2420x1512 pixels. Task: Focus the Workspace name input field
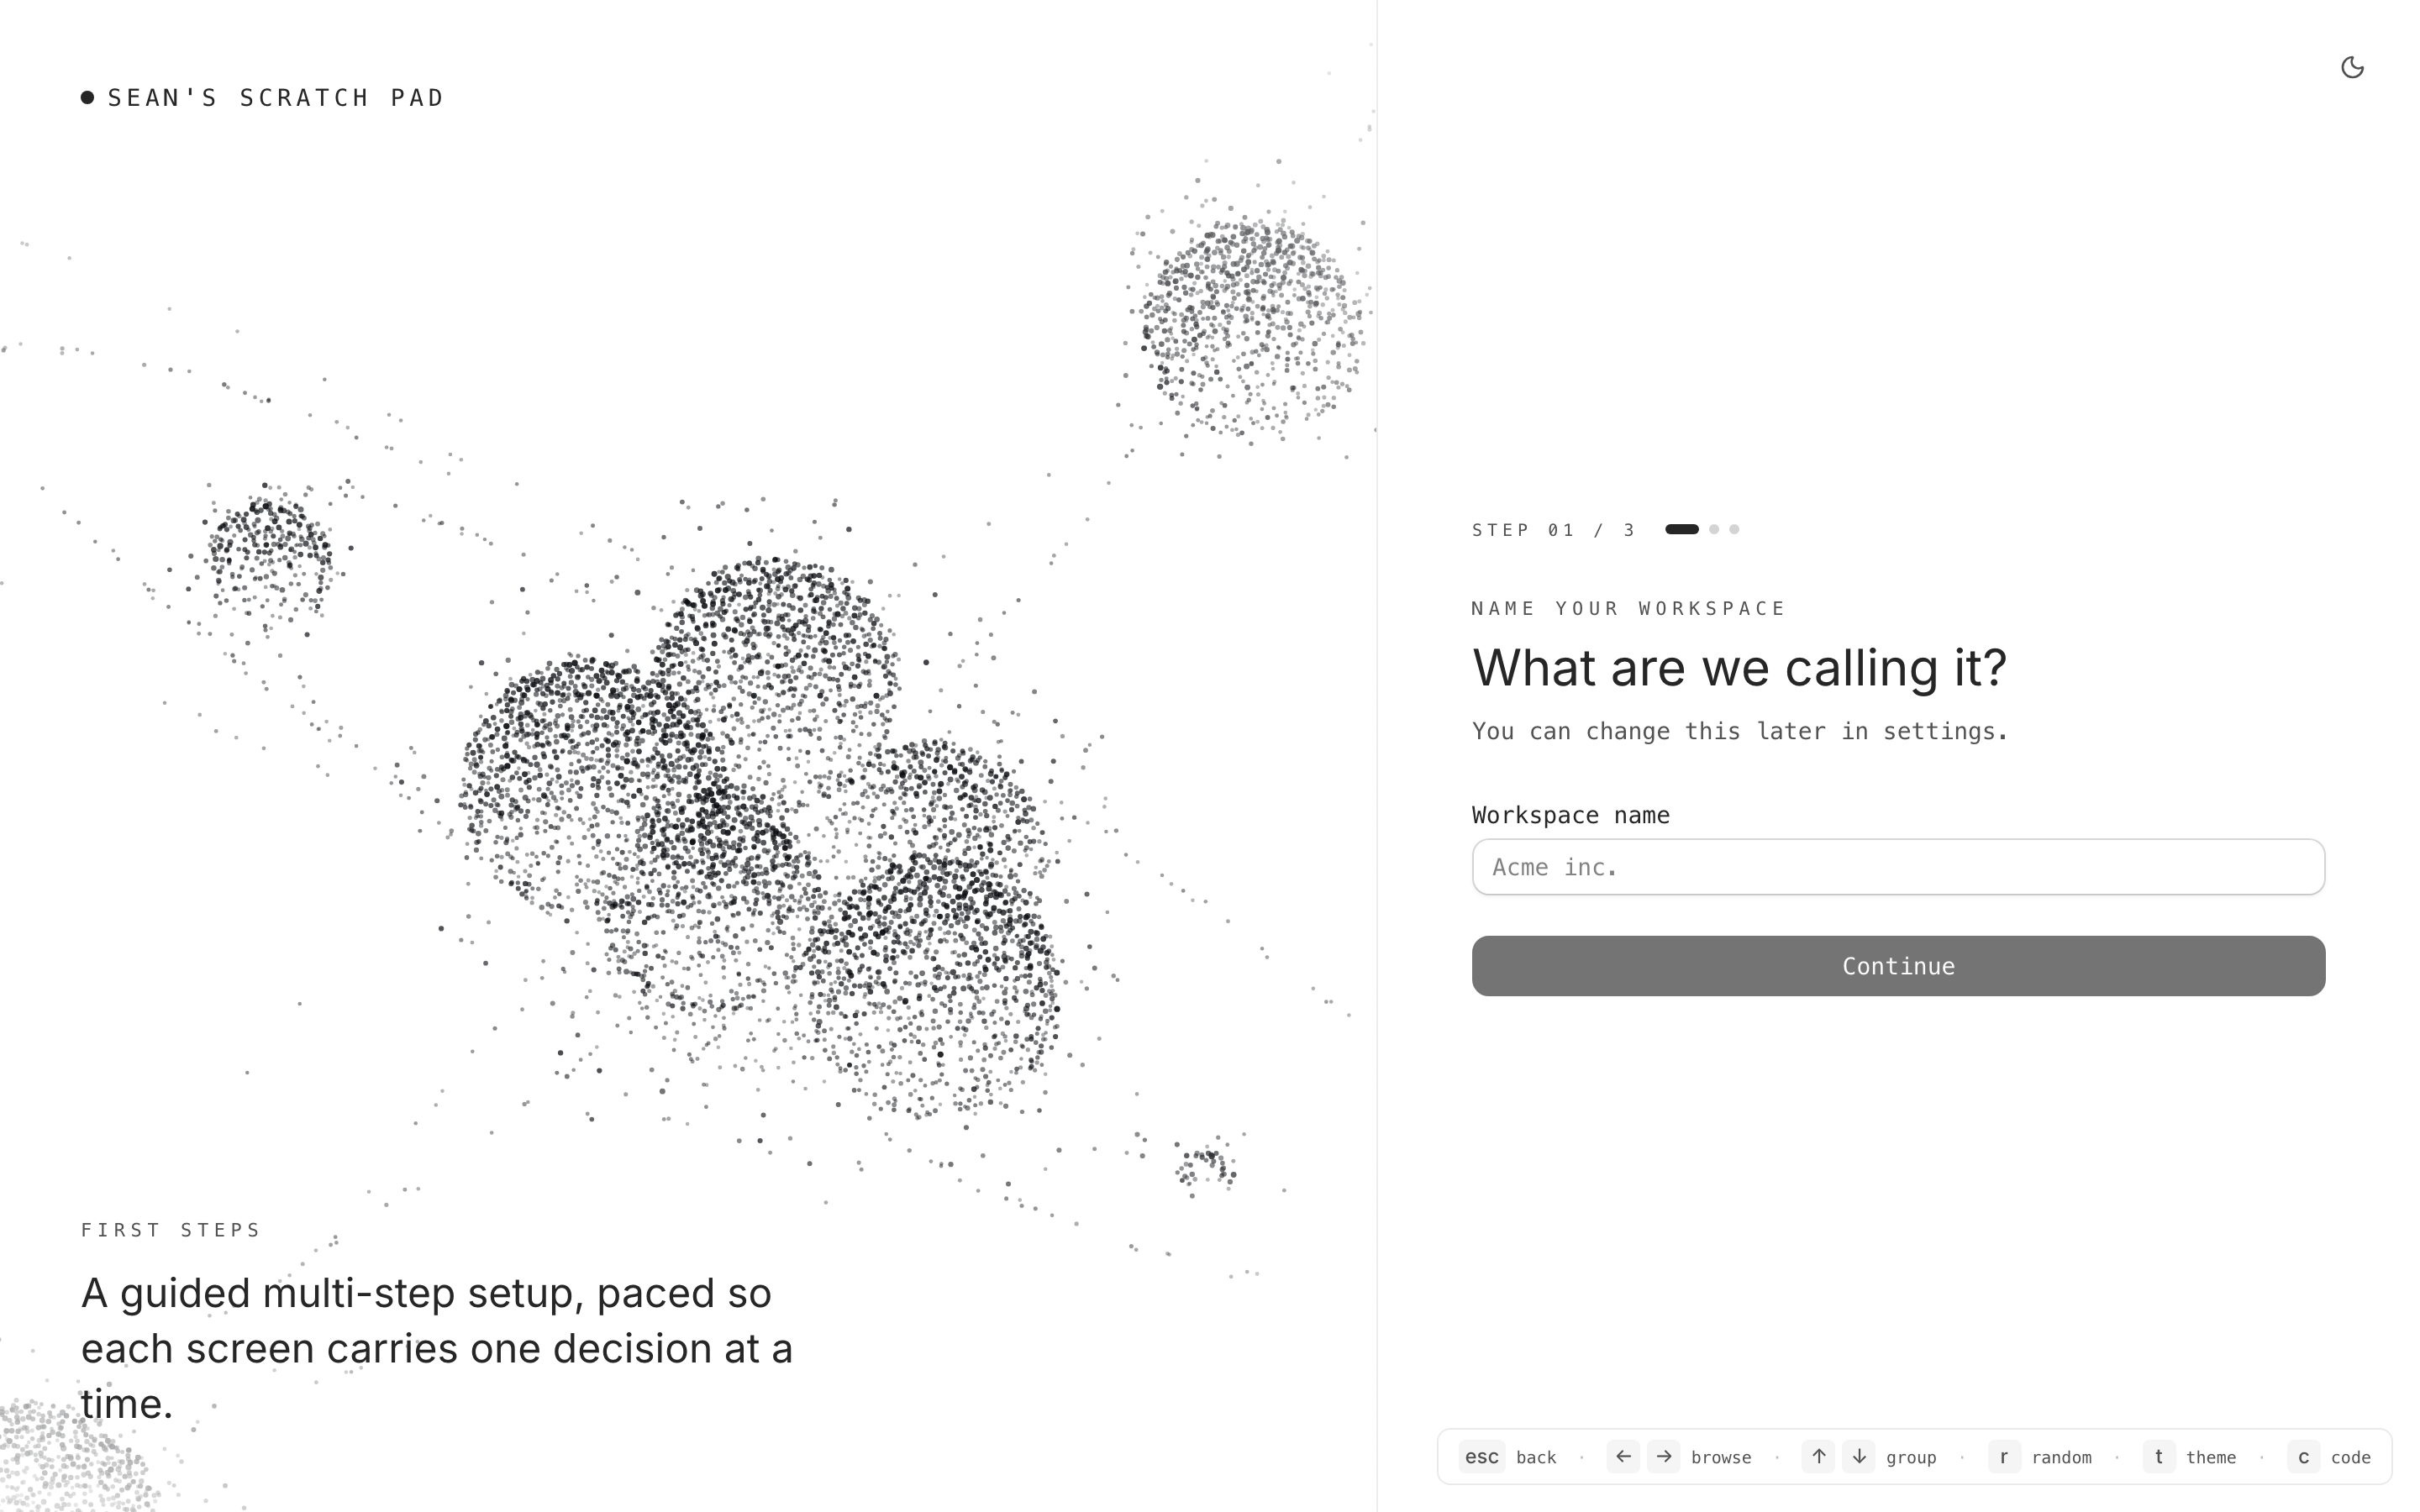[x=1897, y=867]
